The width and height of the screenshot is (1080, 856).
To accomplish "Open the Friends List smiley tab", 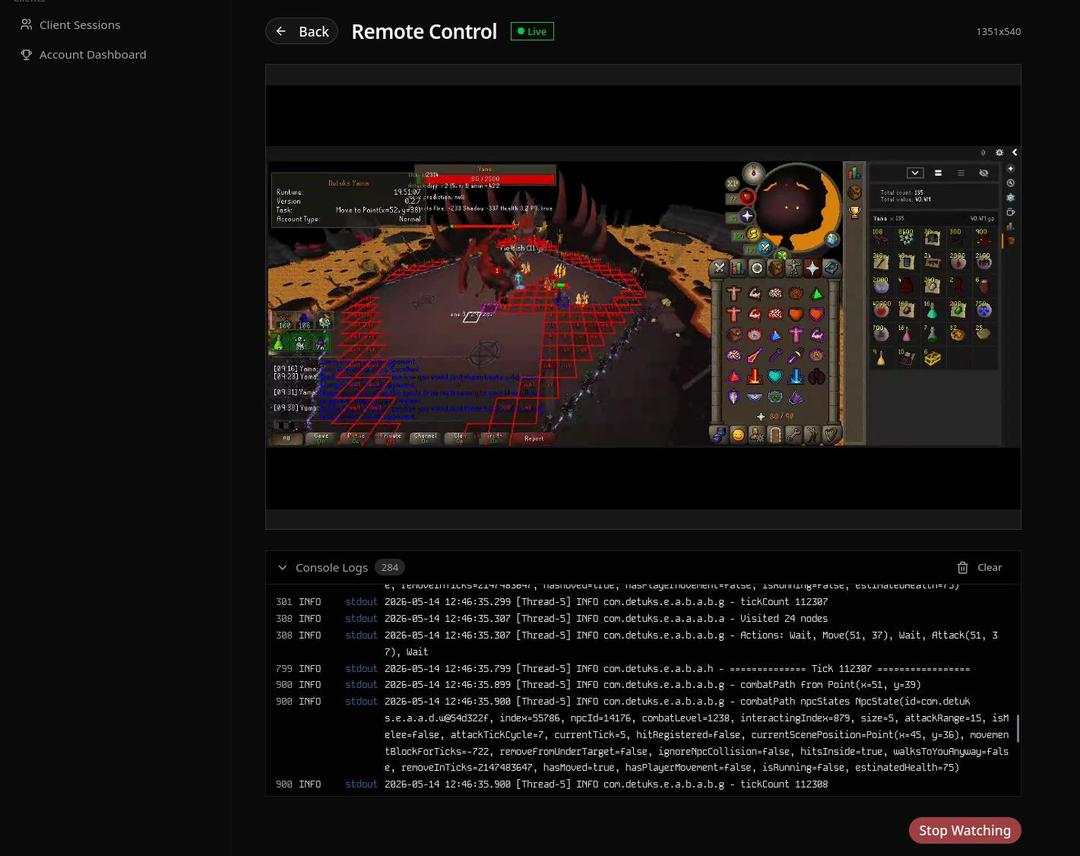I will (738, 435).
